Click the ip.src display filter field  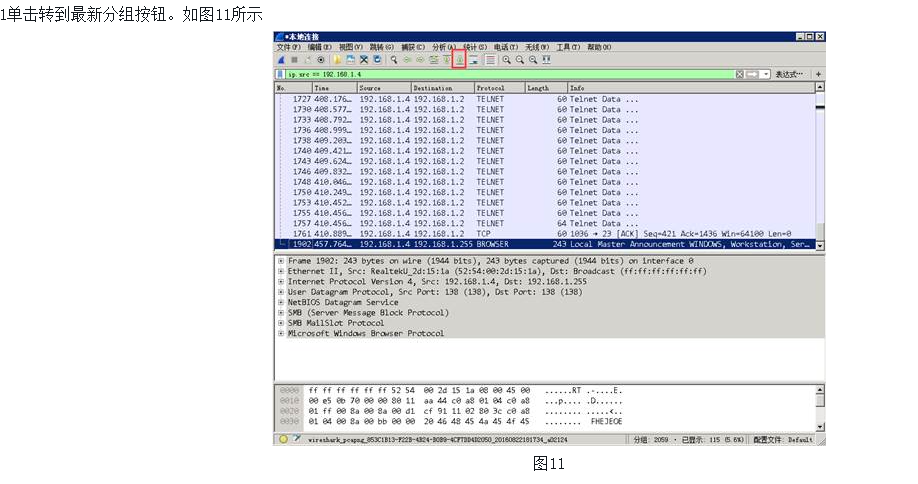pos(509,74)
